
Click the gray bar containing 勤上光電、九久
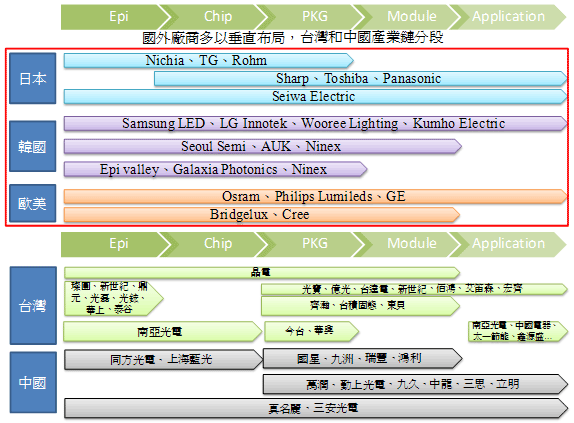tap(415, 384)
